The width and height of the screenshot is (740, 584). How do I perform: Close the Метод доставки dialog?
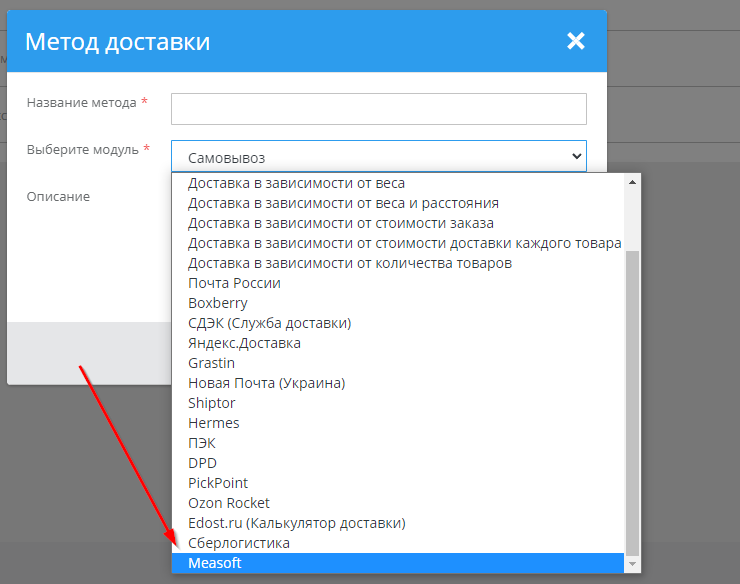pos(575,41)
